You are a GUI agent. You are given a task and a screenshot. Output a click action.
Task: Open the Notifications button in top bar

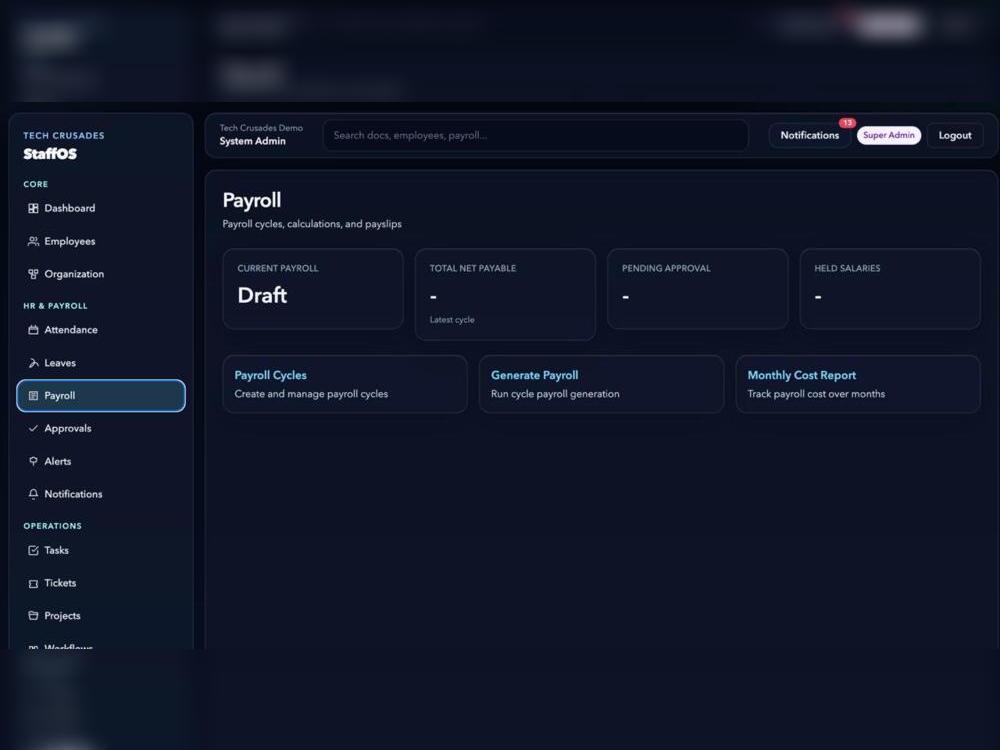809,135
